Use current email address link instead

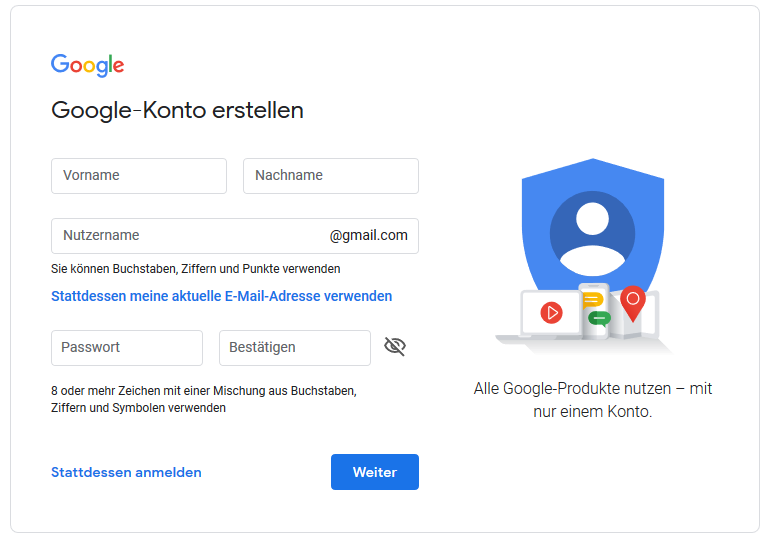click(221, 296)
